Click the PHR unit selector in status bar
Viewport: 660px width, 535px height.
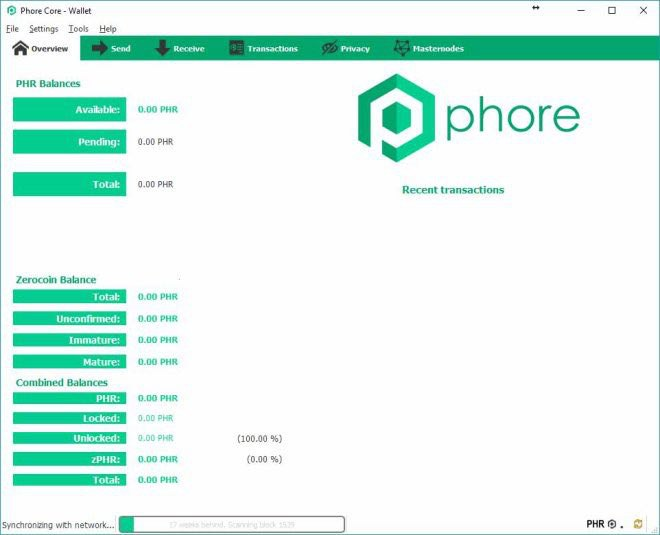595,524
